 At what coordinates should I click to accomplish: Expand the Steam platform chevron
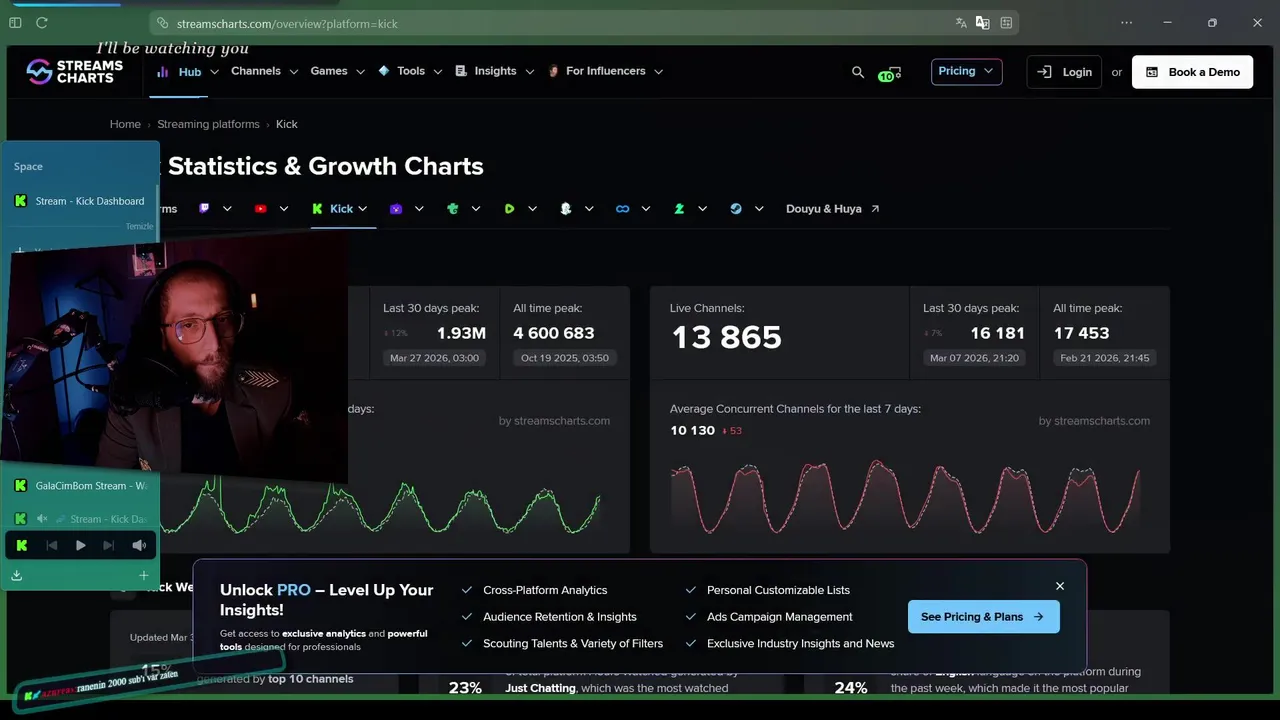[x=759, y=209]
